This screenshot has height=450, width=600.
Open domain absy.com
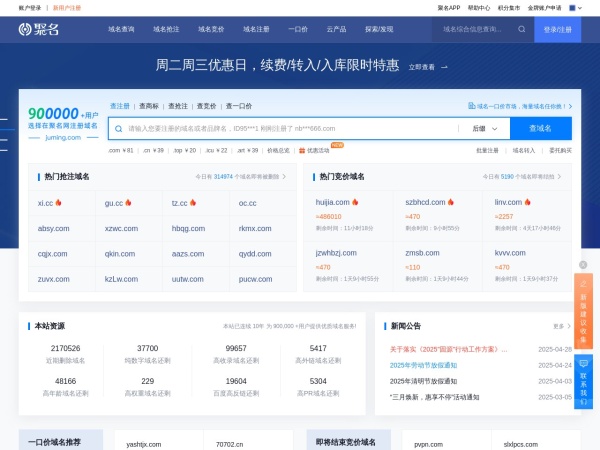[54, 228]
